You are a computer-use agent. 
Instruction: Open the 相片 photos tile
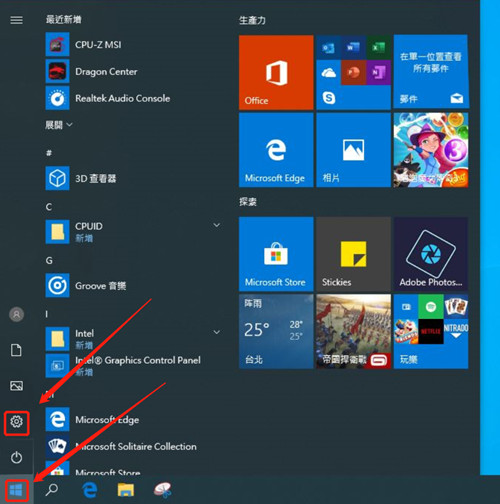353,150
